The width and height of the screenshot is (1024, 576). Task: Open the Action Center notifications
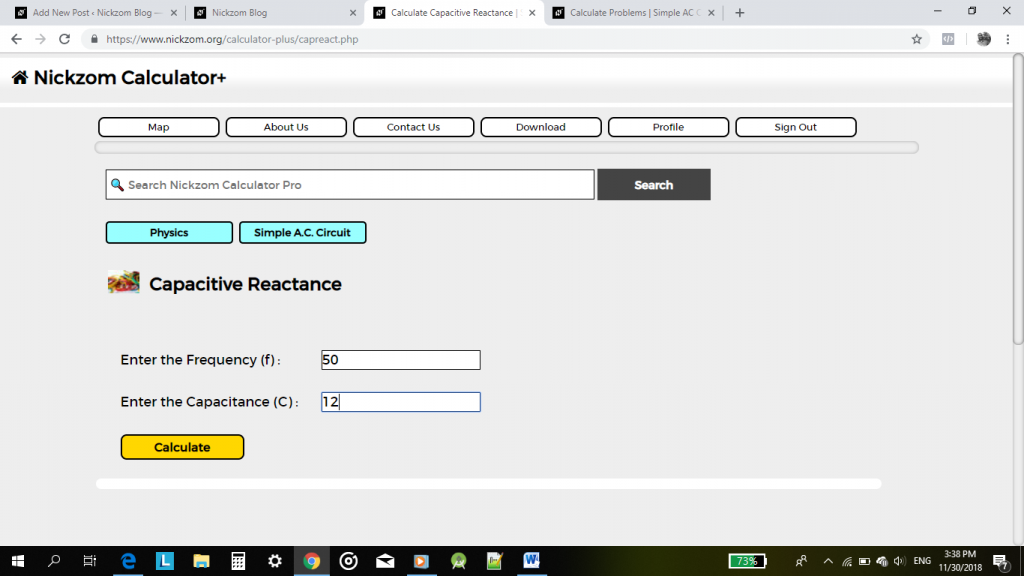[x=1000, y=561]
